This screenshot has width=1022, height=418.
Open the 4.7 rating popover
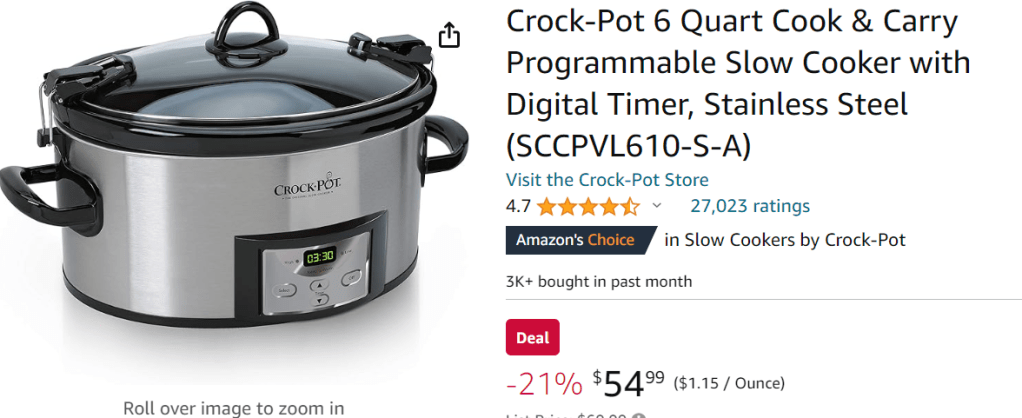point(518,207)
